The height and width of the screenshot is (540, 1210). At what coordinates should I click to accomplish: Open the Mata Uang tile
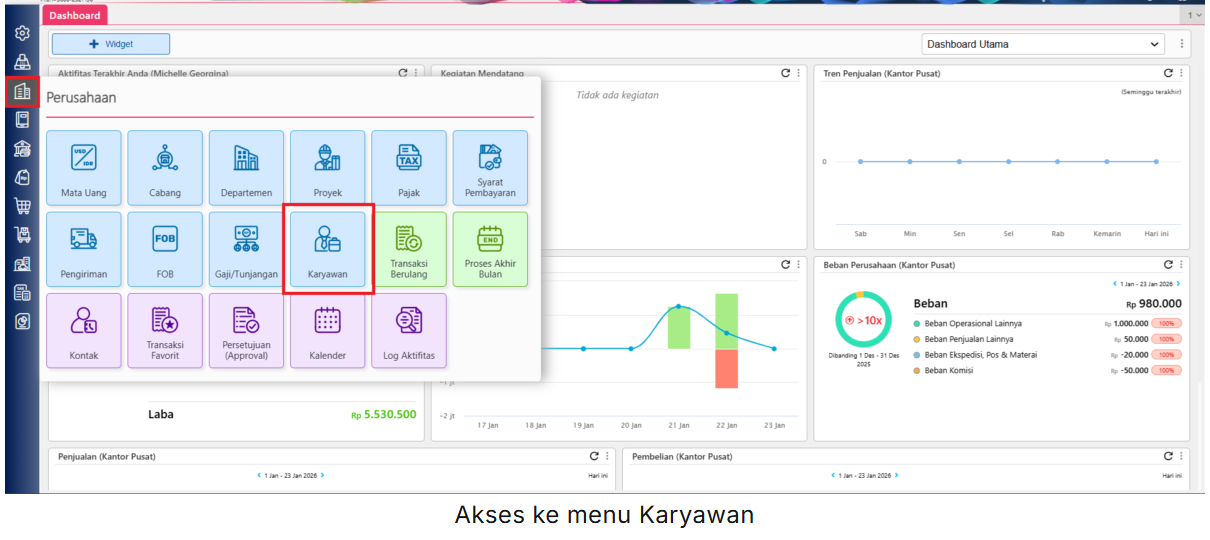(84, 168)
